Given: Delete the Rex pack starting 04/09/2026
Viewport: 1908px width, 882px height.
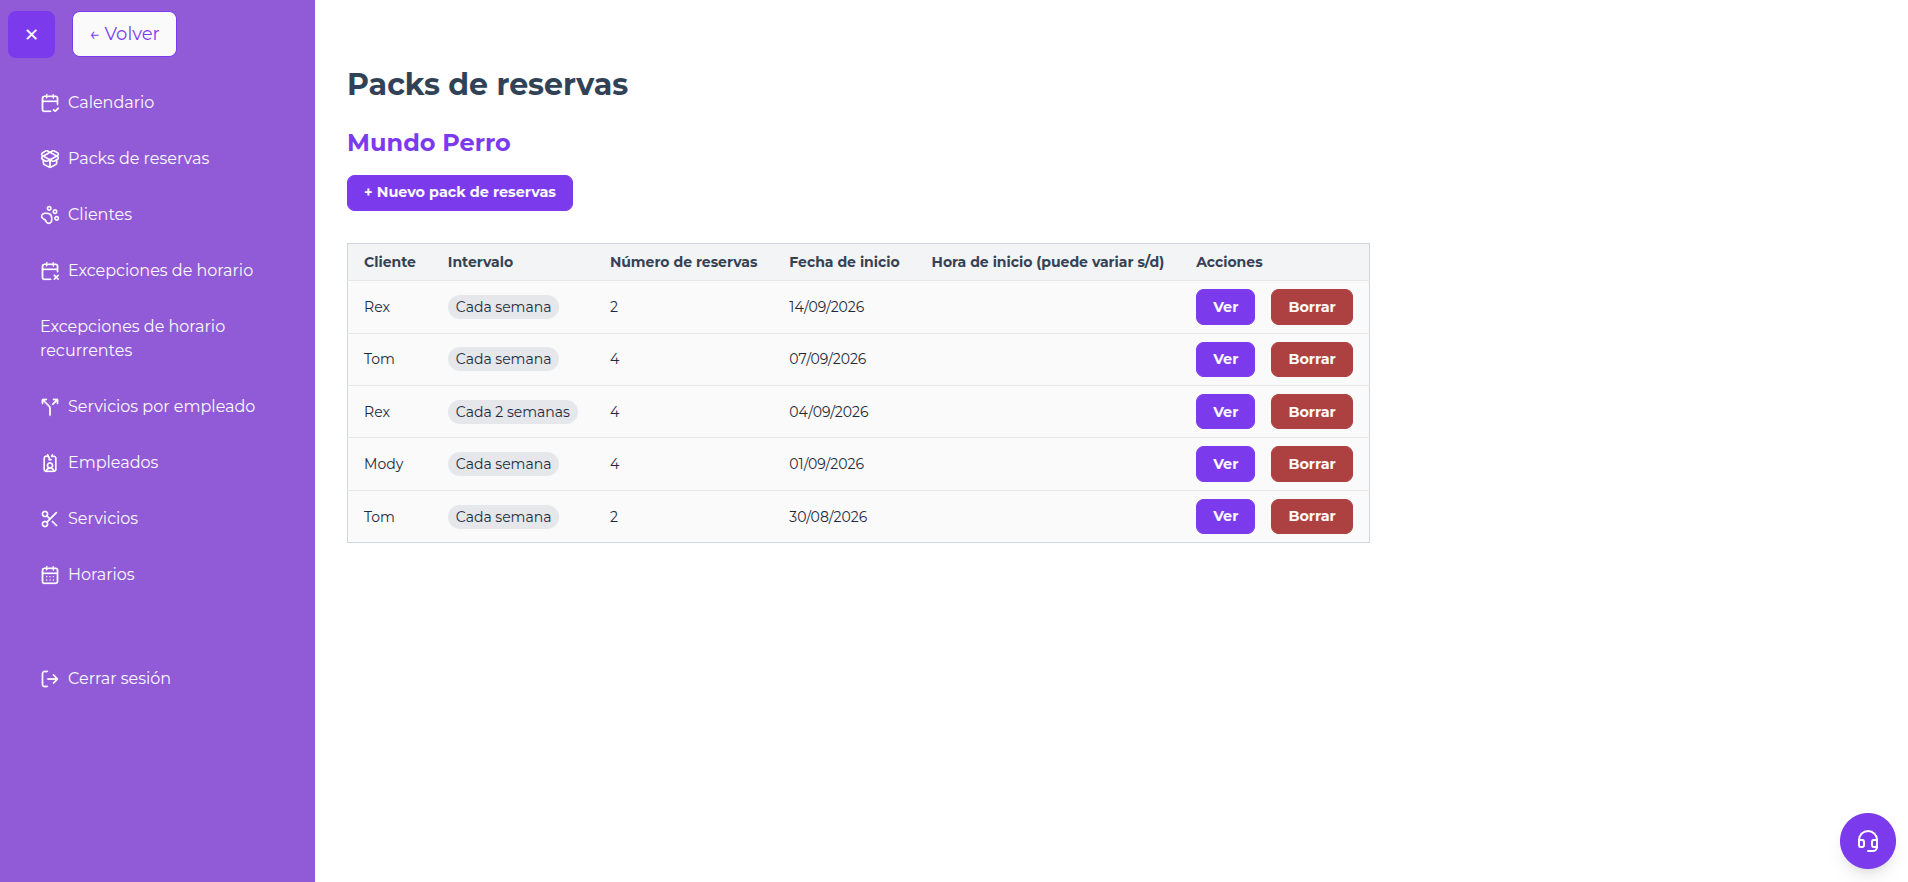Looking at the screenshot, I should tap(1311, 412).
